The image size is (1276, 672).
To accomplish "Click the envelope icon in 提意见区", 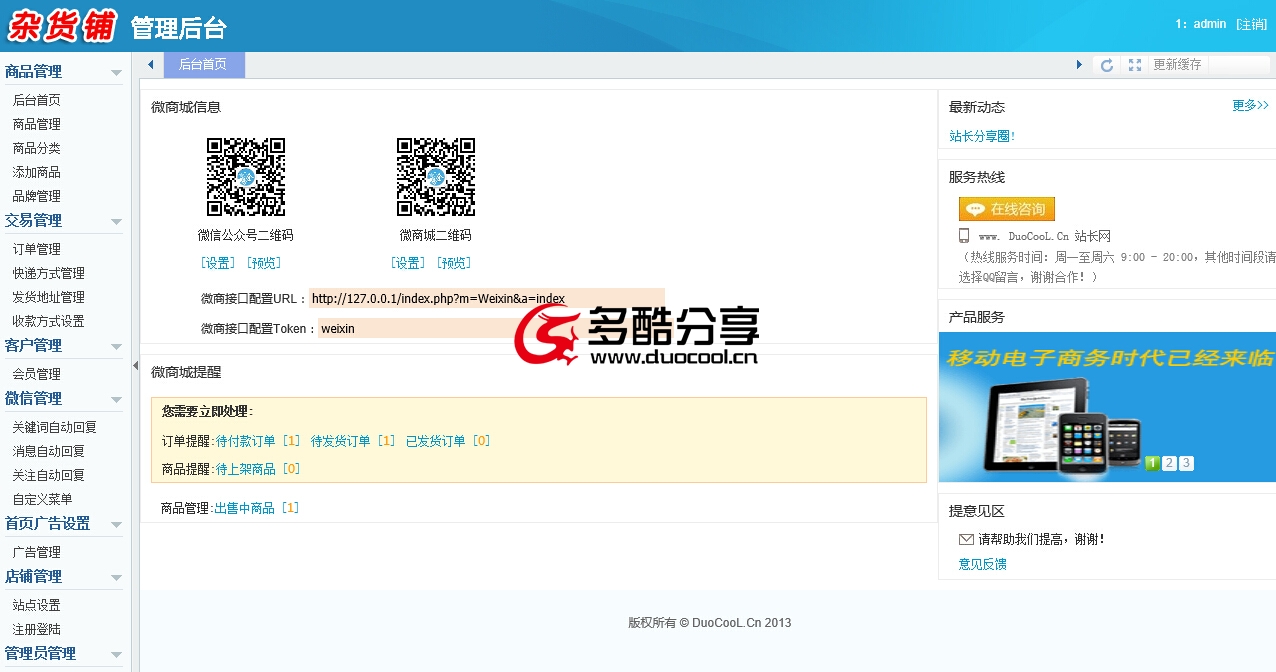I will coord(966,539).
